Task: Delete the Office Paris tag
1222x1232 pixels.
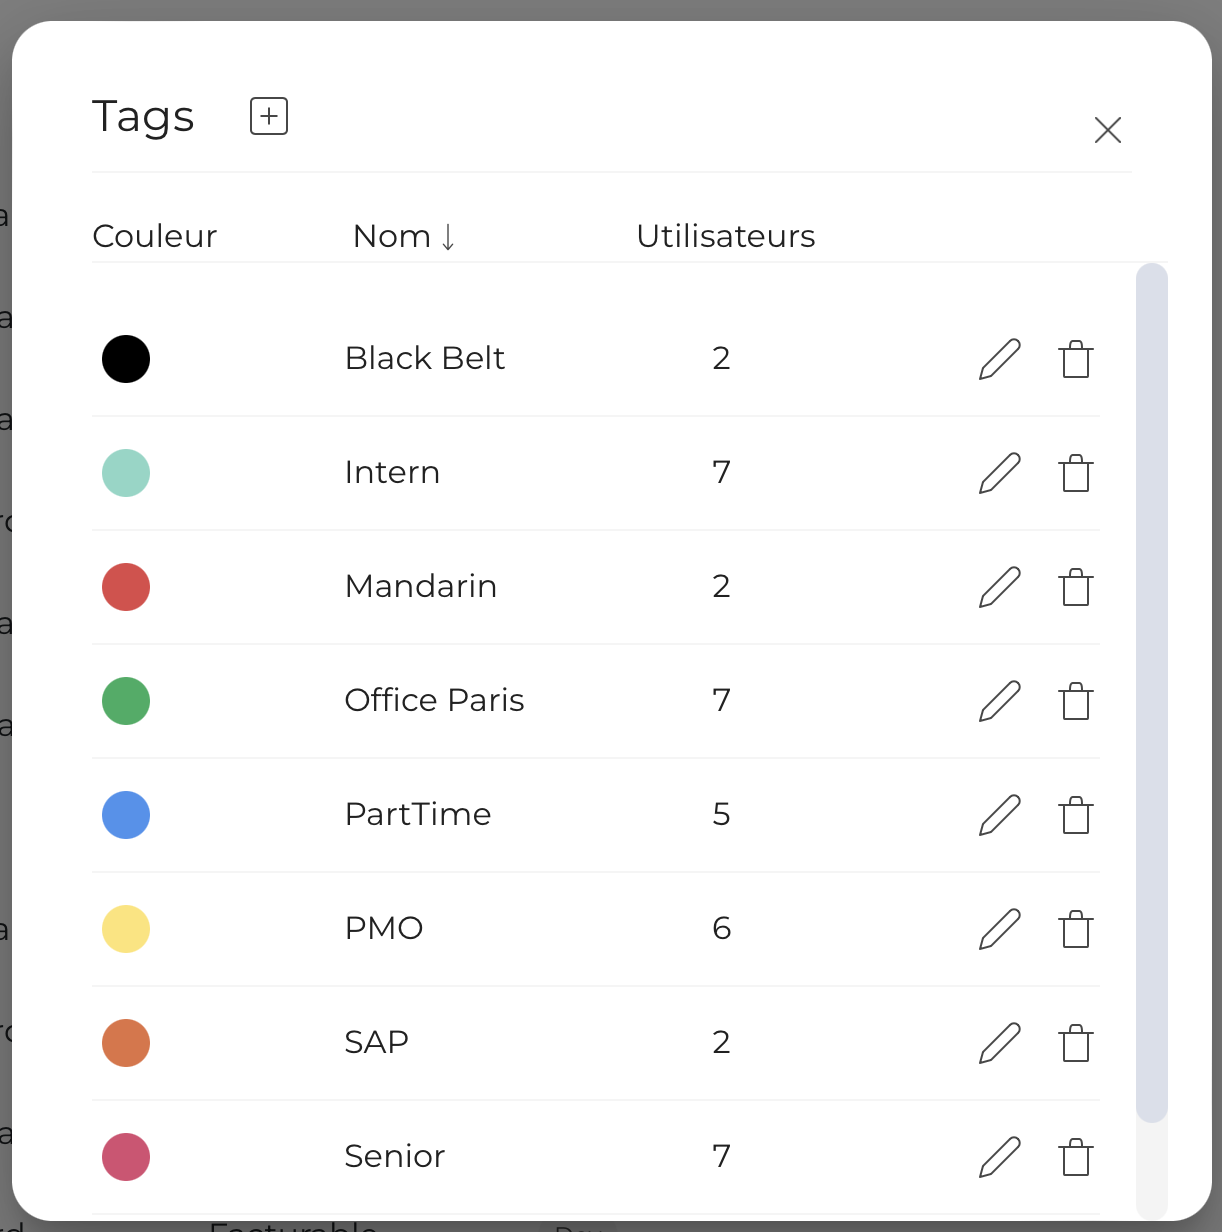Action: coord(1076,701)
